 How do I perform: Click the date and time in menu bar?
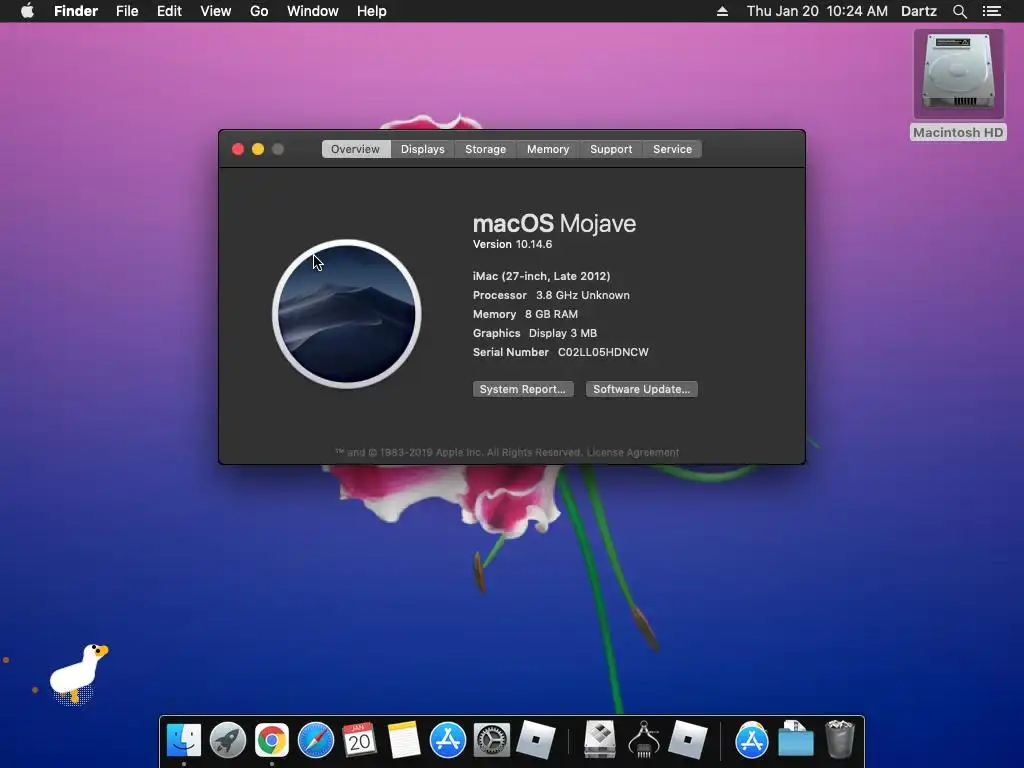[817, 11]
